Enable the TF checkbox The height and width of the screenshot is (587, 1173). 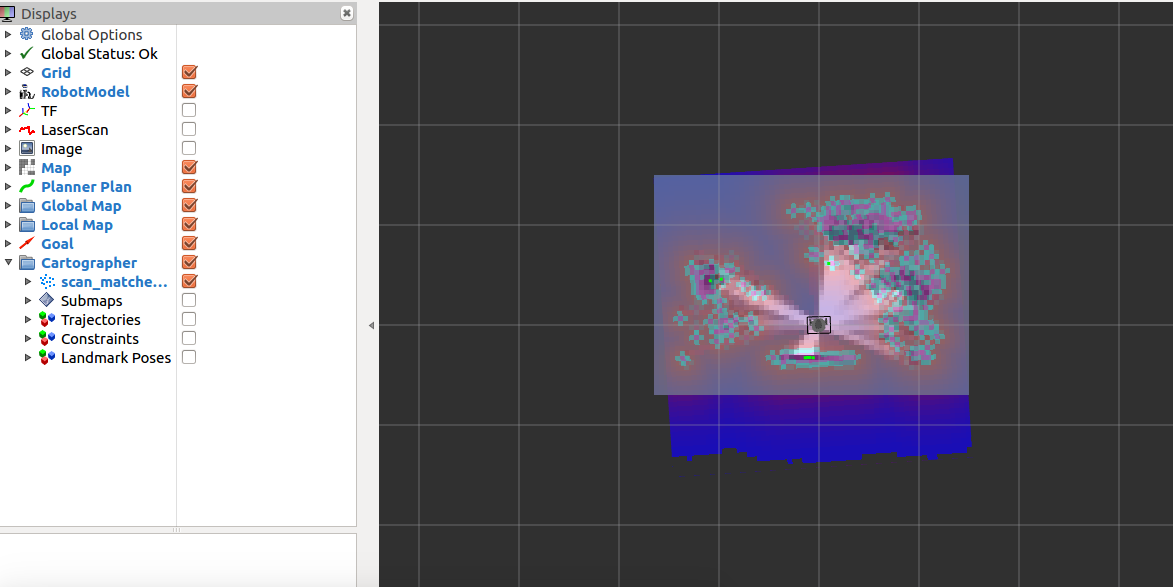coord(188,110)
